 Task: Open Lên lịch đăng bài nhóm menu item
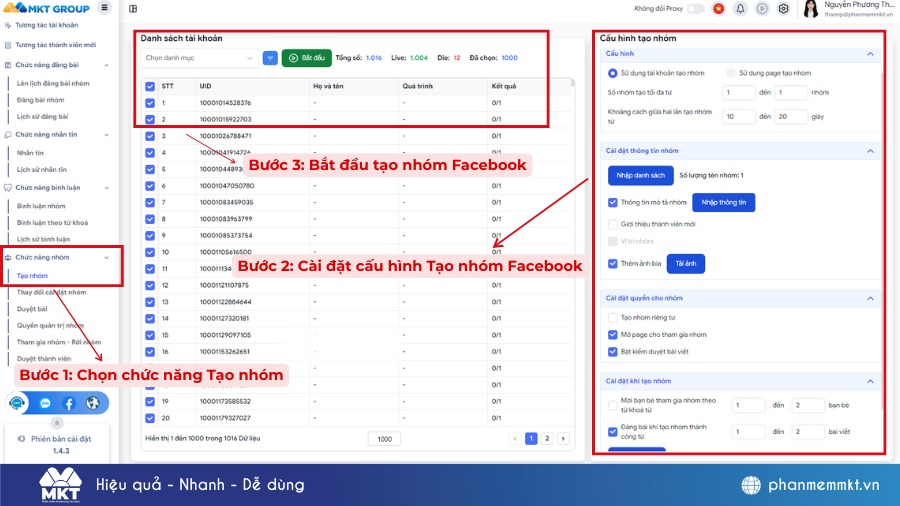53,83
